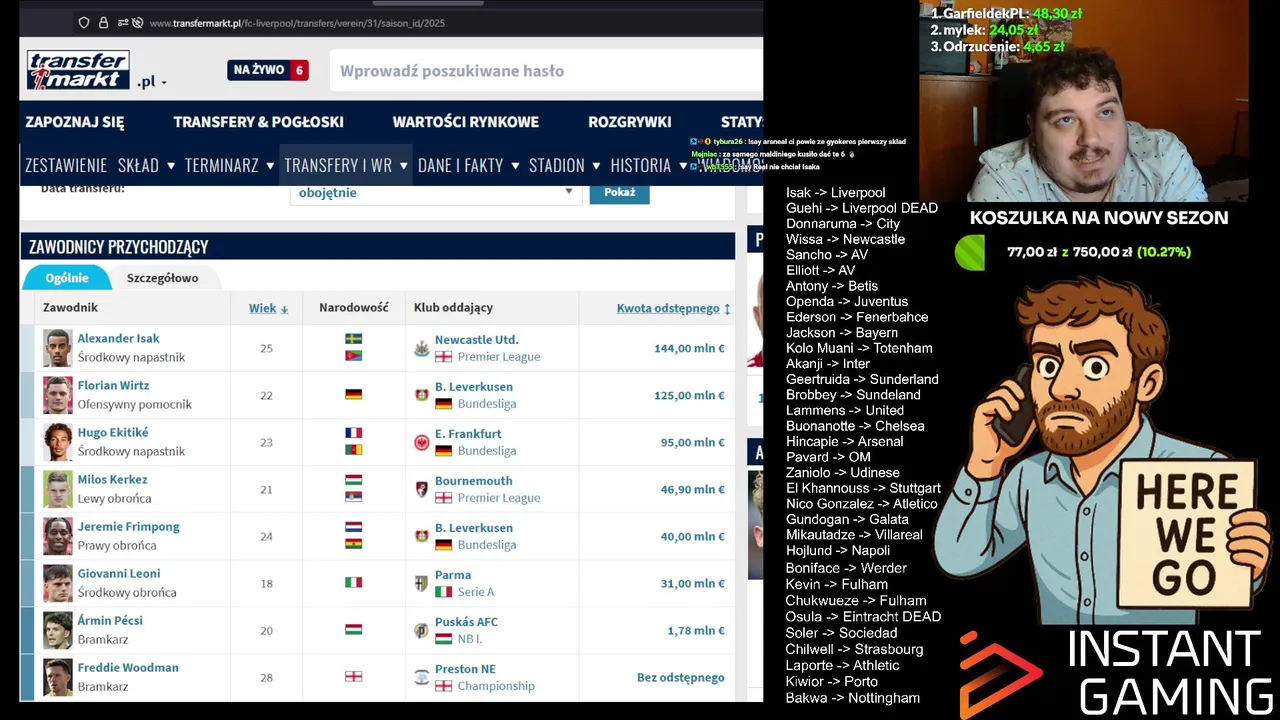Viewport: 1280px width, 720px height.
Task: Click the 'Klub oddający' column header
Action: pyautogui.click(x=453, y=308)
